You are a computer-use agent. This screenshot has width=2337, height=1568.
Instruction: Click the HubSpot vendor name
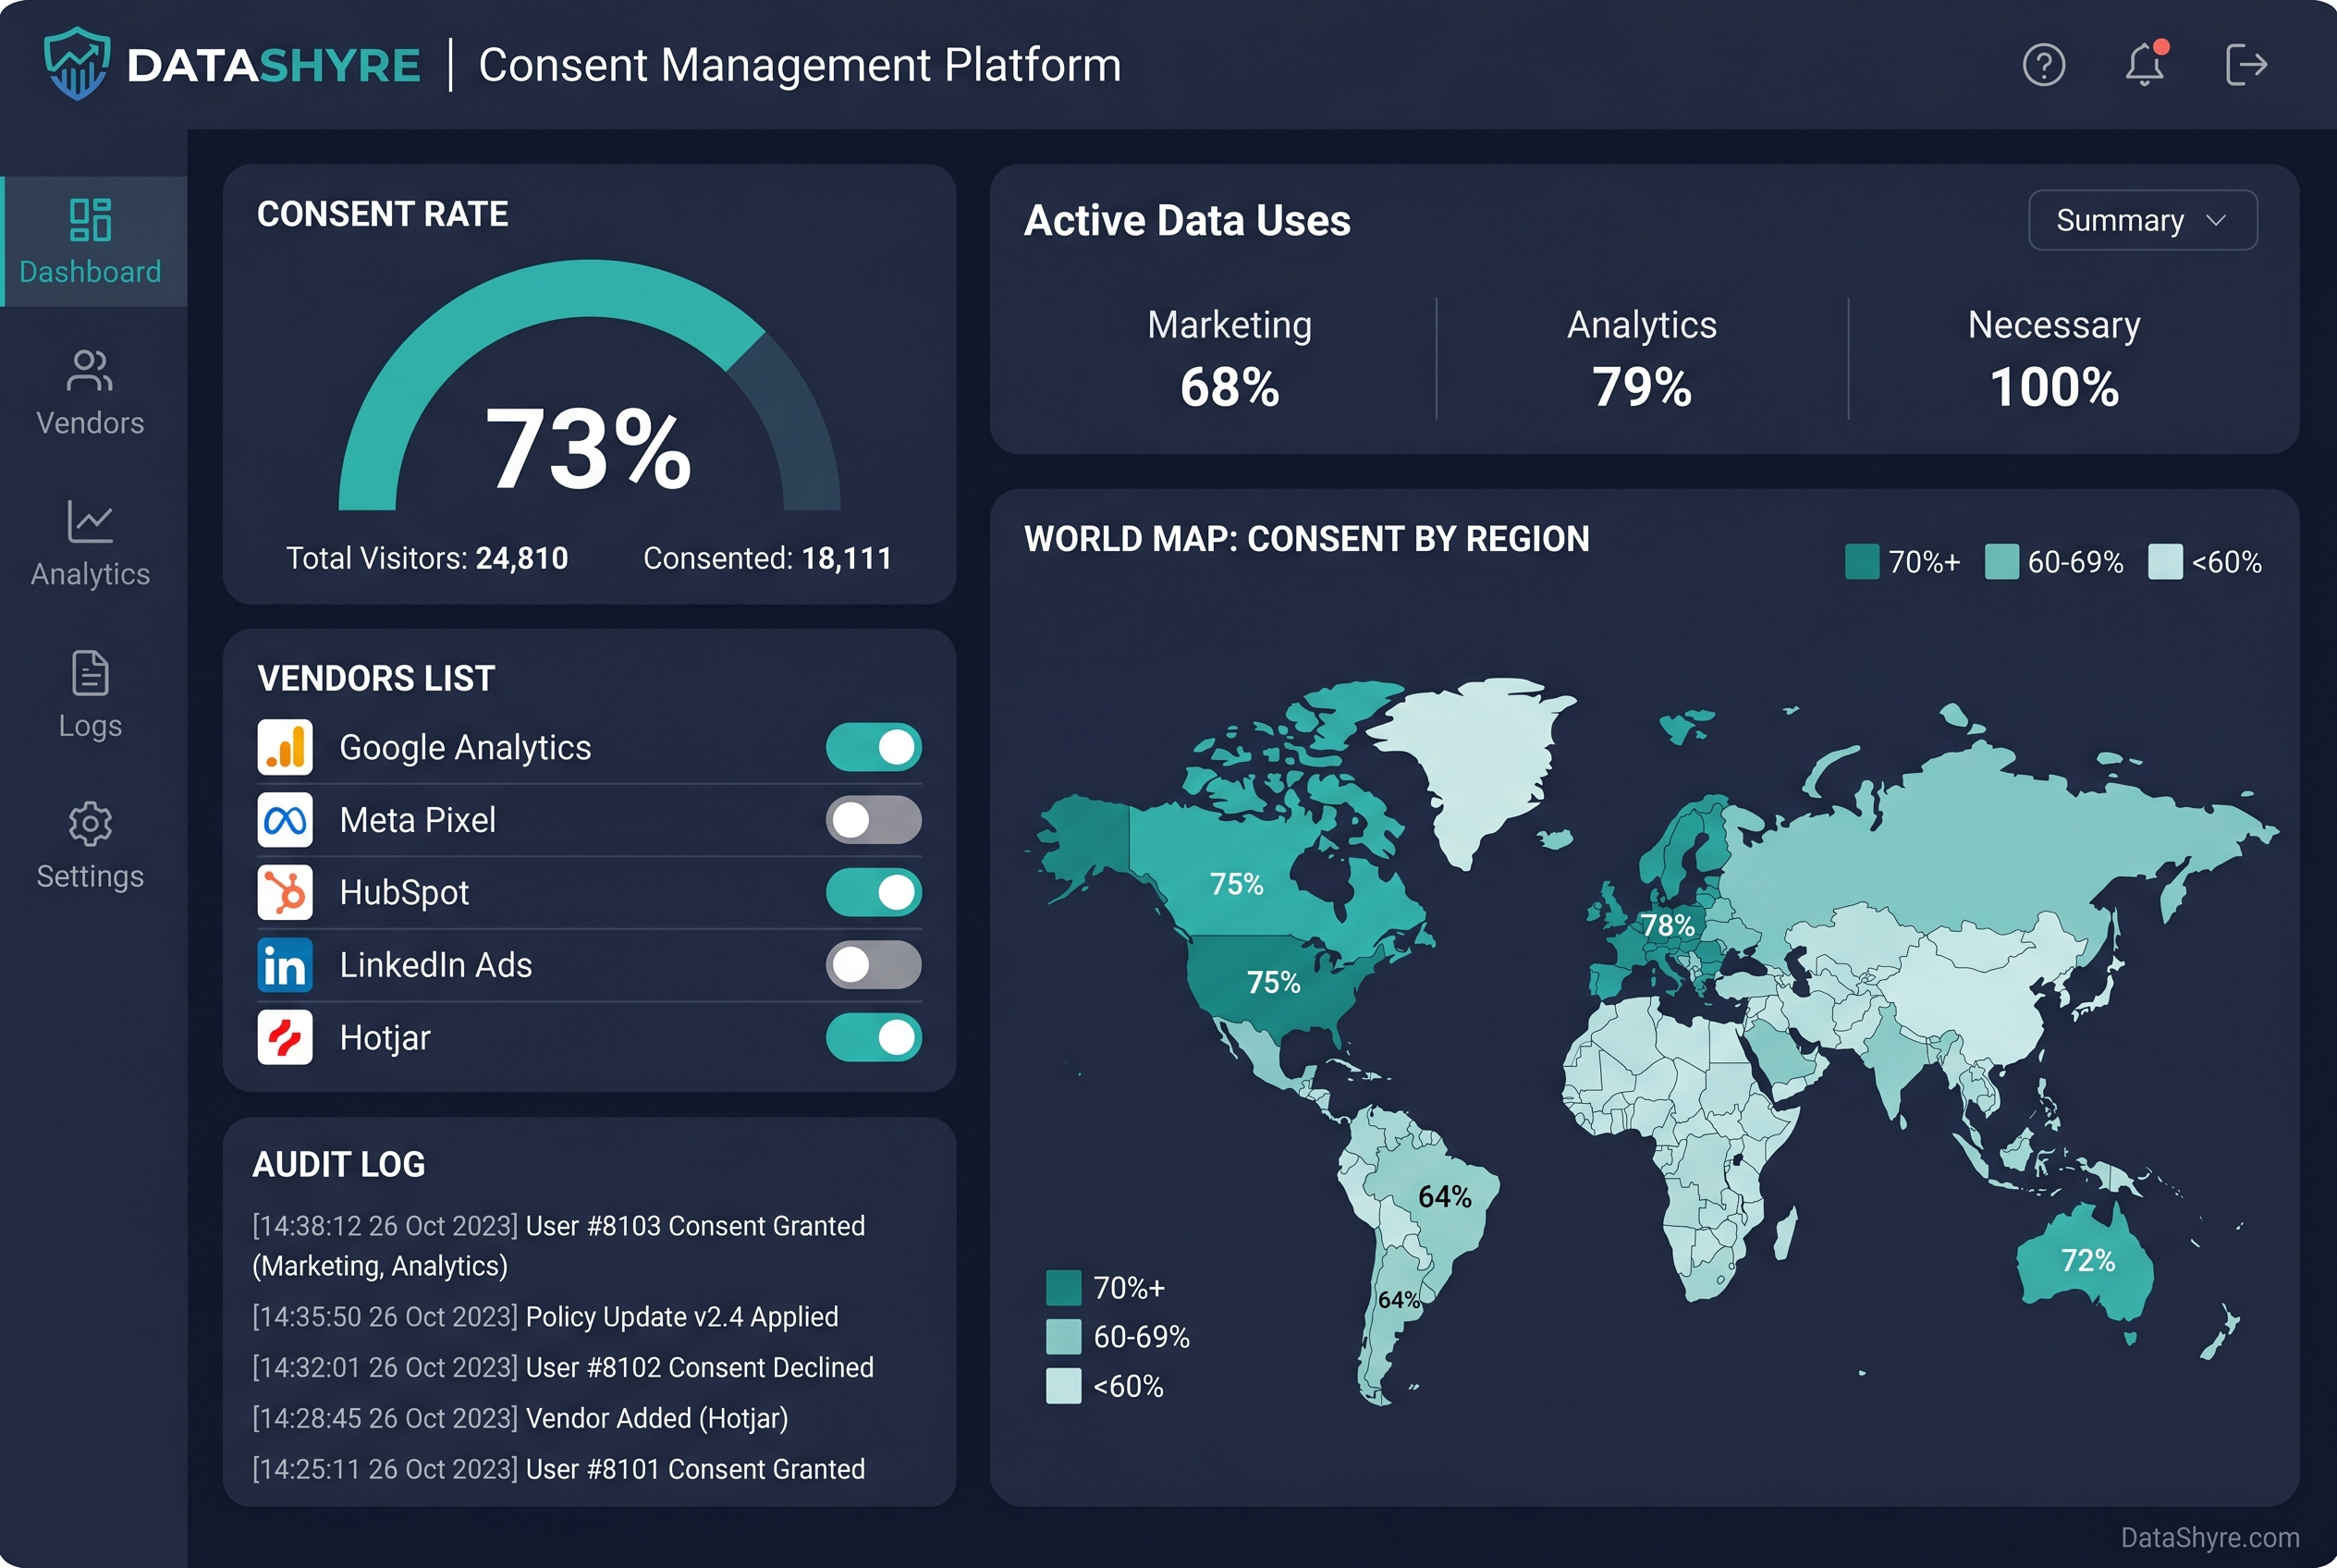coord(404,892)
